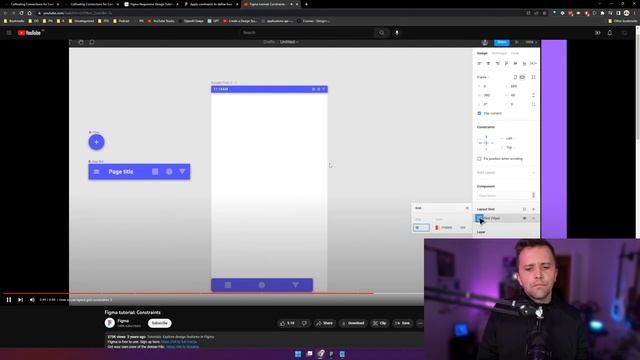Add a new Layout Grid

pyautogui.click(x=533, y=209)
